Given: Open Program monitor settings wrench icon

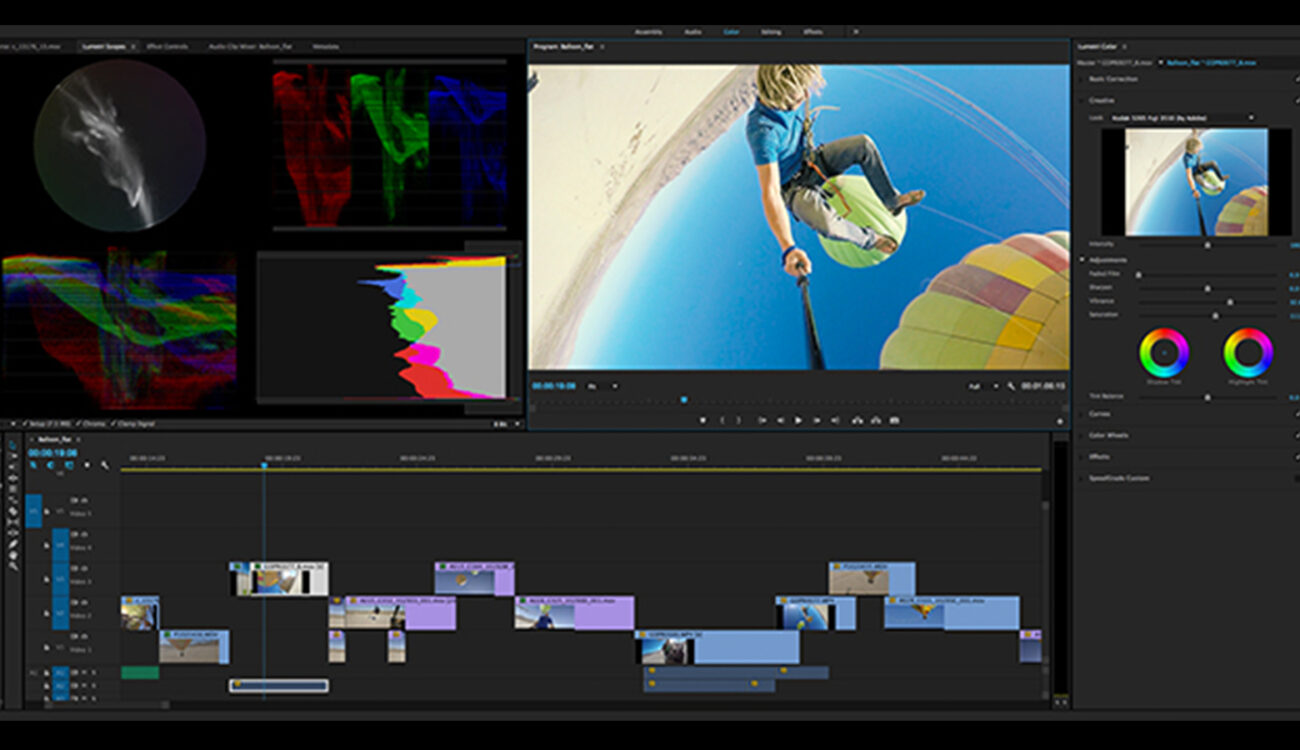Looking at the screenshot, I should click(1011, 386).
